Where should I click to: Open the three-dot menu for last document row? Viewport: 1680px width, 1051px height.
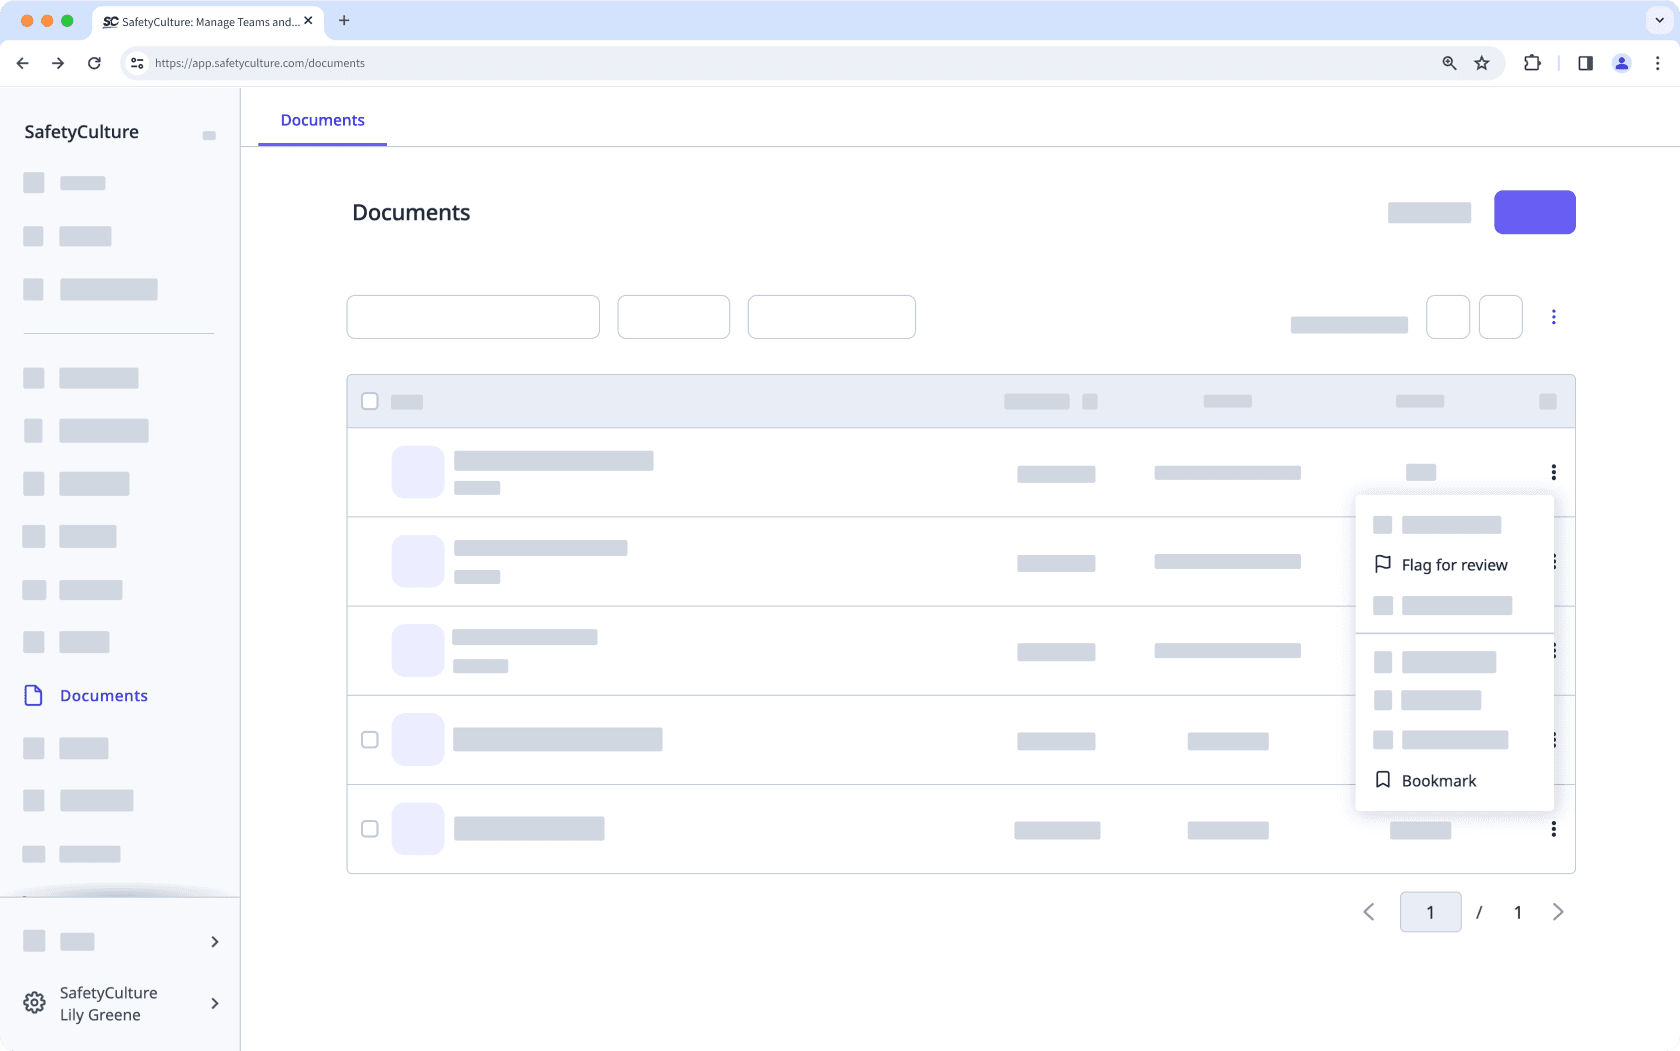1553,829
